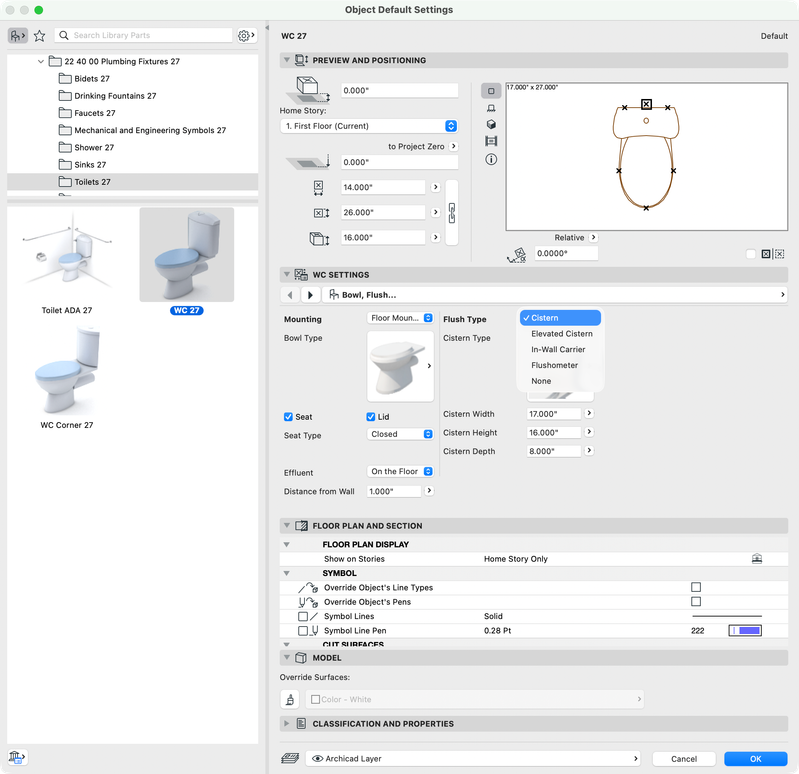Choose In-Wall Carrier flush type
Screen dimensions: 799x774
558,350
